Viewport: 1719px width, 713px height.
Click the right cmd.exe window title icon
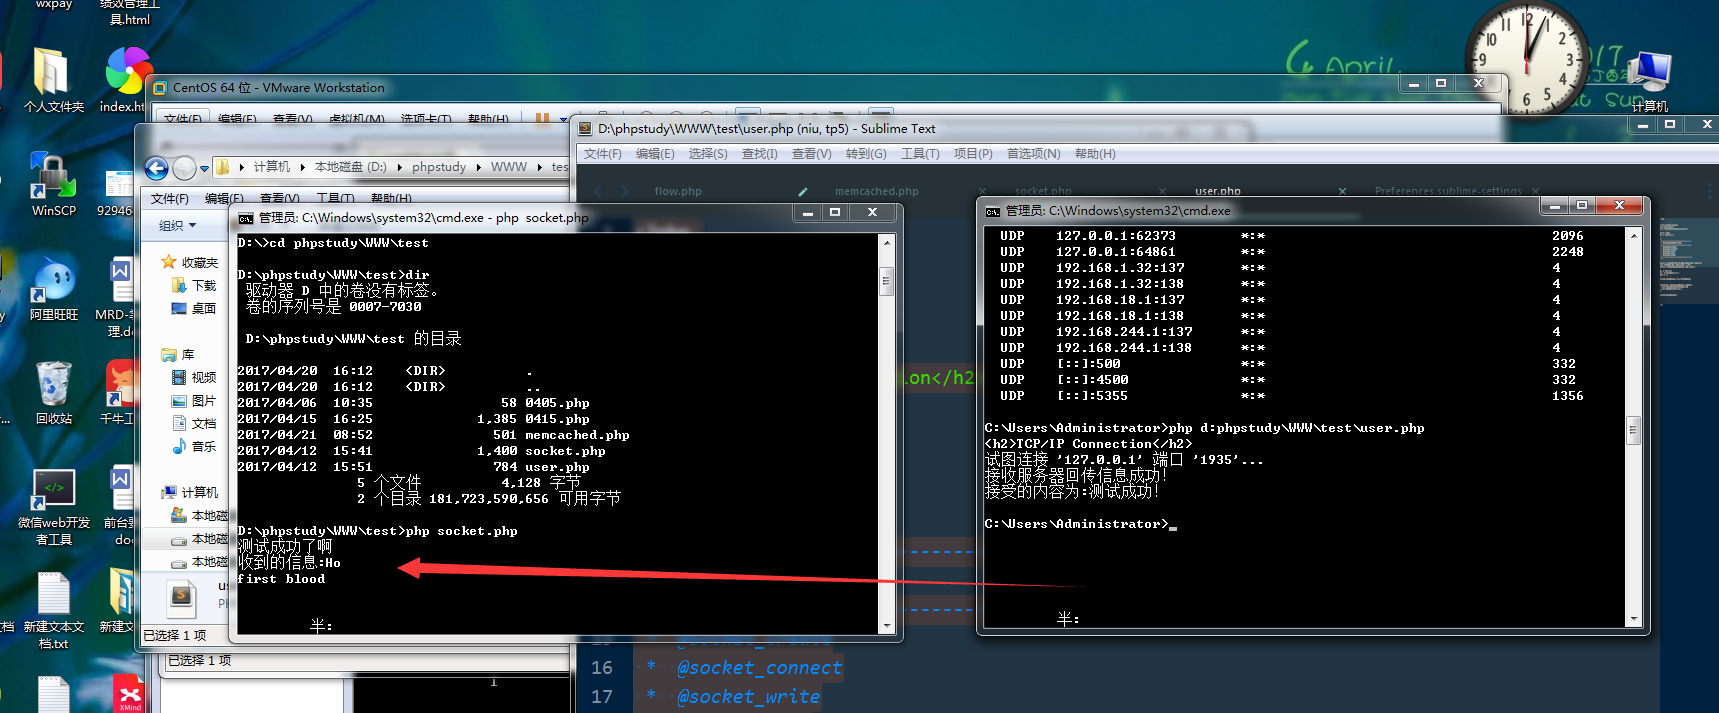pyautogui.click(x=993, y=211)
